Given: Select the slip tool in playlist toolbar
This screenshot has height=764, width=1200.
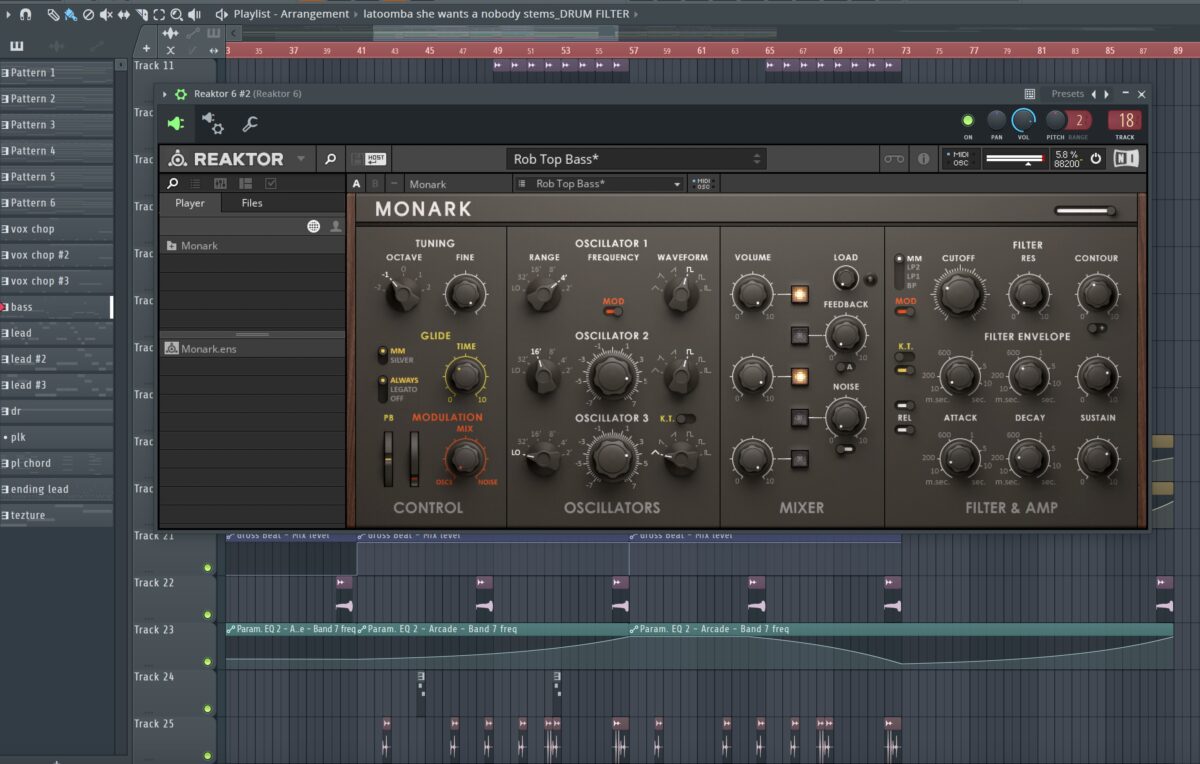Looking at the screenshot, I should (124, 14).
